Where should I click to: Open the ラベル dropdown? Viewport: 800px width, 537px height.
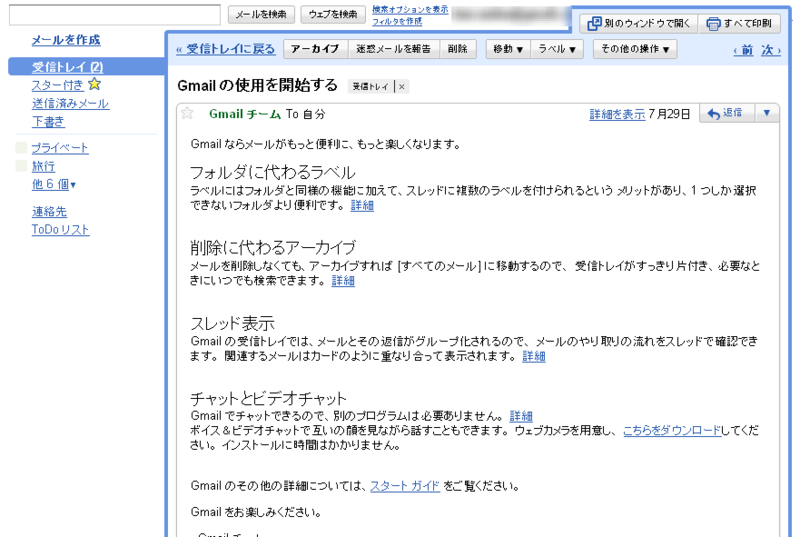pyautogui.click(x=557, y=49)
